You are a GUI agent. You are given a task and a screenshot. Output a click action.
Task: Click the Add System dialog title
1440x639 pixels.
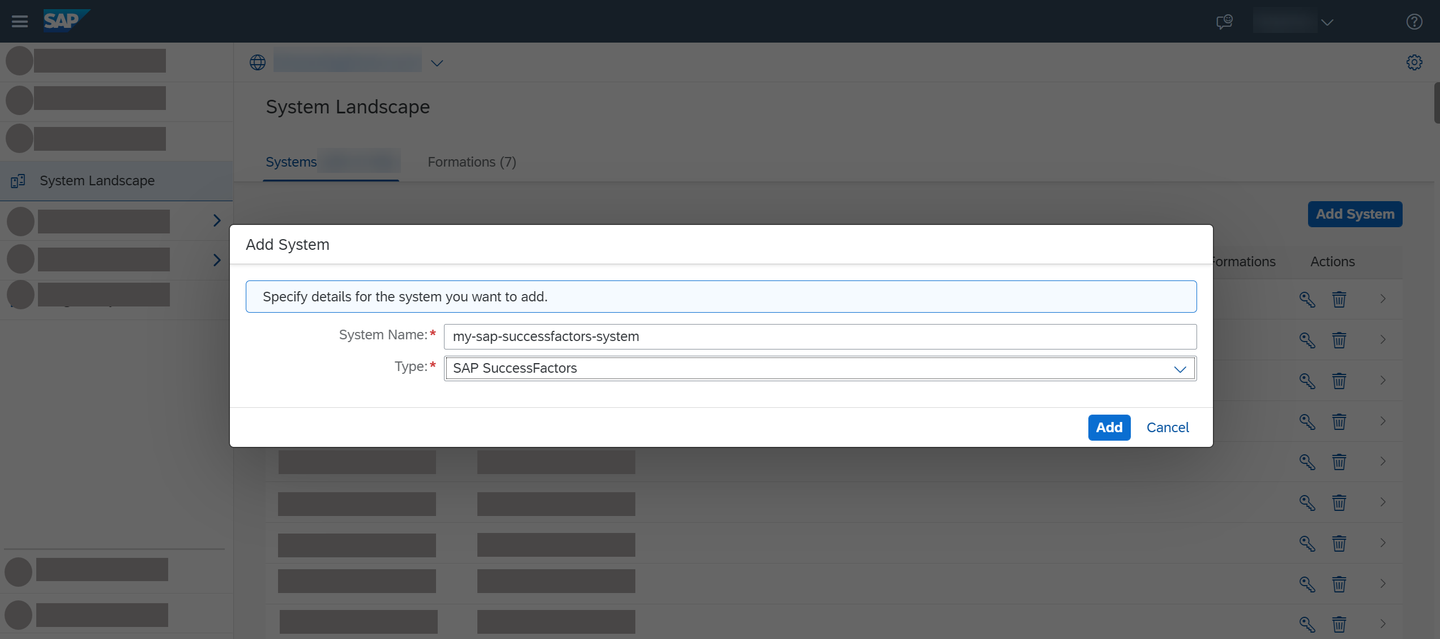[x=288, y=244]
